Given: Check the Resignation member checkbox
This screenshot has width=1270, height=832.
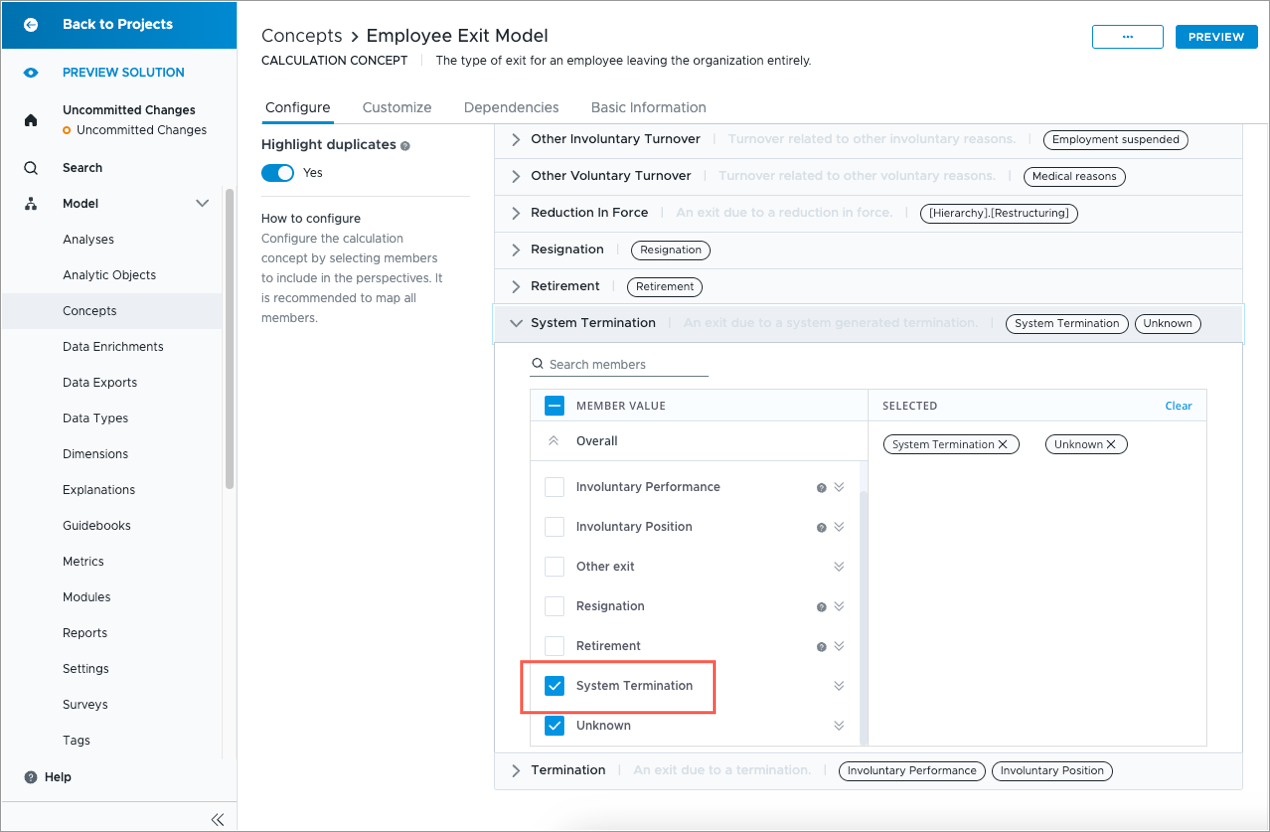Looking at the screenshot, I should (554, 606).
